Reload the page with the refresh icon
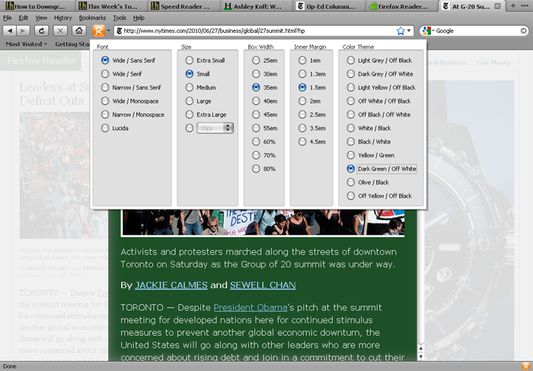Screen dimensions: 533x371 click(41, 31)
